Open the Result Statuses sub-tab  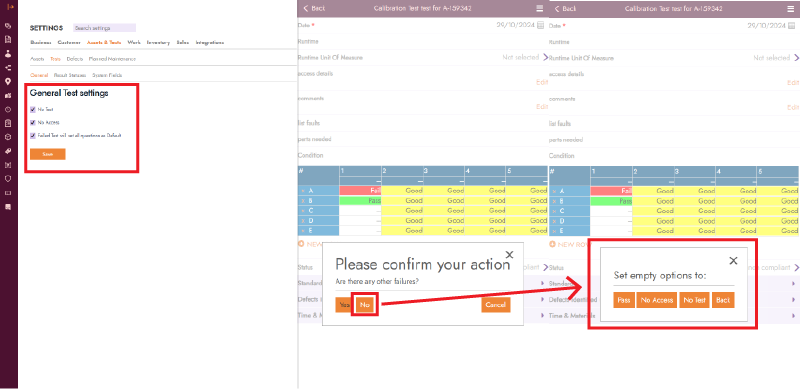pos(70,75)
